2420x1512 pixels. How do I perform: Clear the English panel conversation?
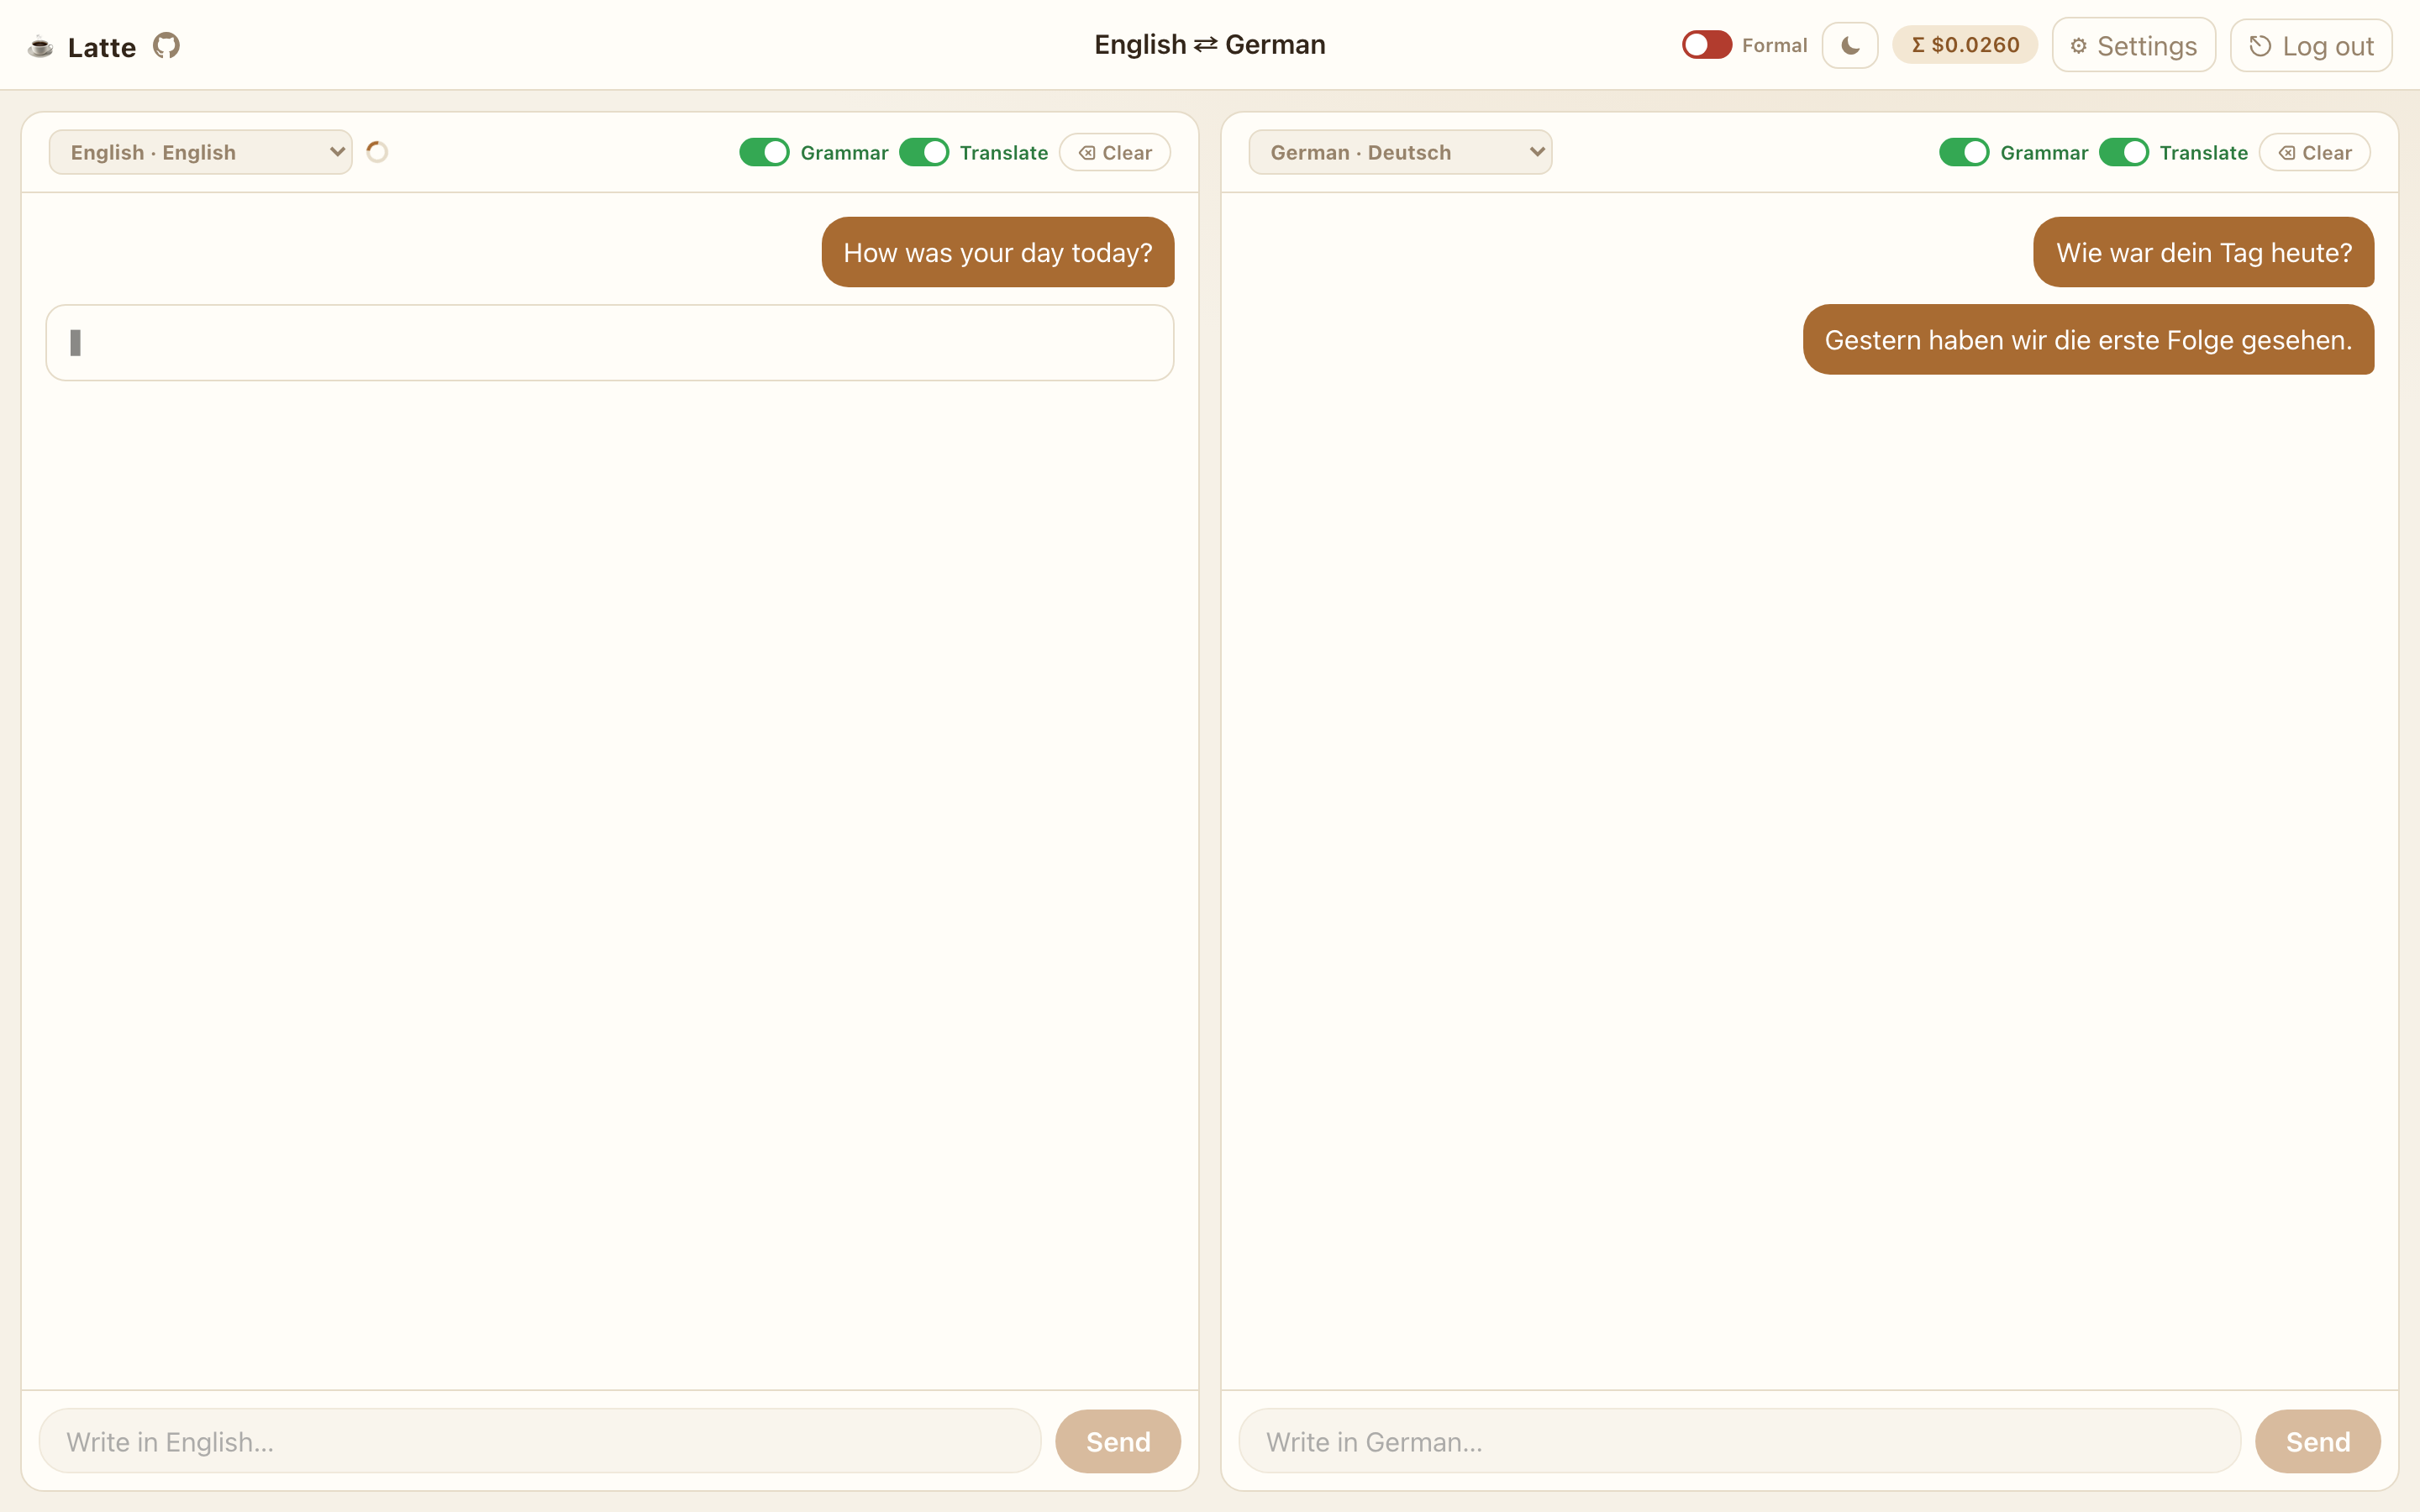[1114, 152]
